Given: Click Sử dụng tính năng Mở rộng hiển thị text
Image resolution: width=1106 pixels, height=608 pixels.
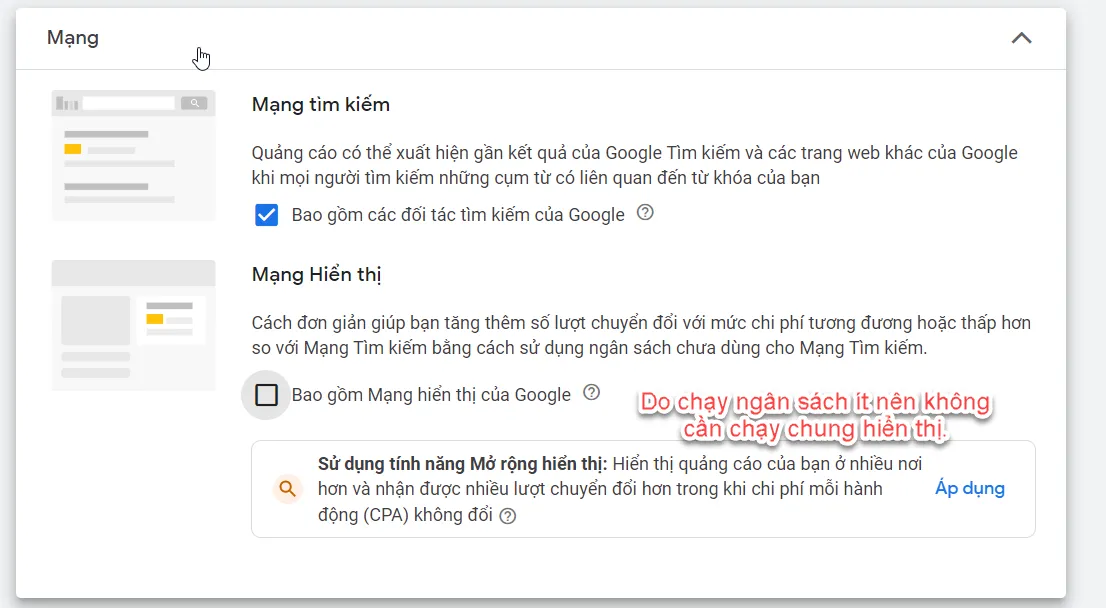Looking at the screenshot, I should (462, 463).
